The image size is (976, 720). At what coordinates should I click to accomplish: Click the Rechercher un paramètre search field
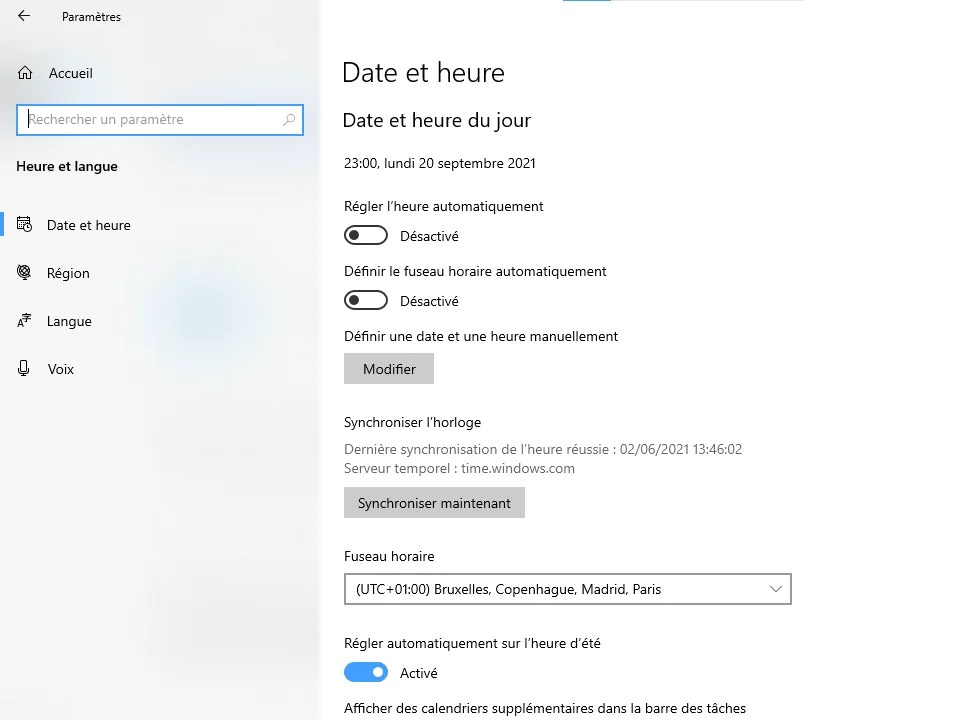[160, 119]
